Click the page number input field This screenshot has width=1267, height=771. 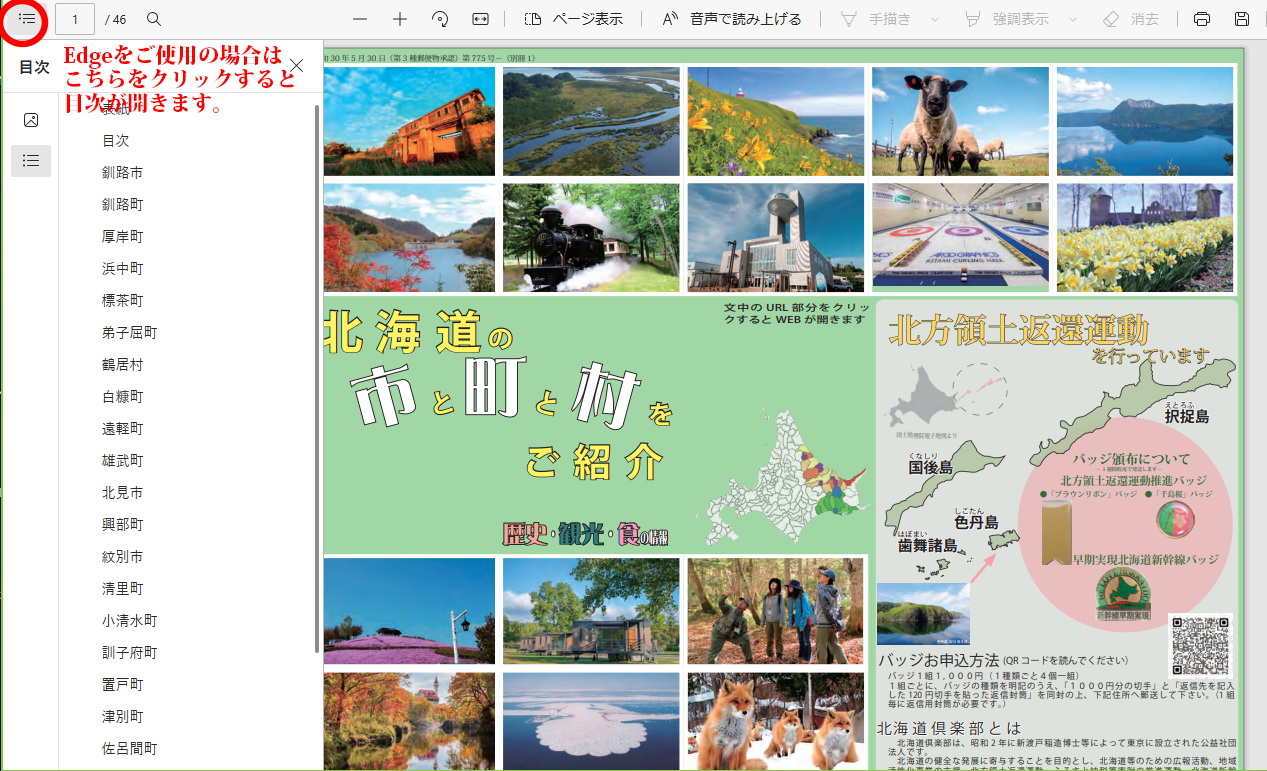pos(75,19)
